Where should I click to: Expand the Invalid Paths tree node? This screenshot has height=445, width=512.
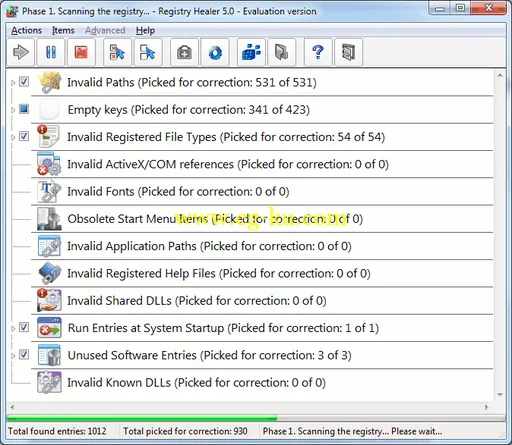pos(13,83)
